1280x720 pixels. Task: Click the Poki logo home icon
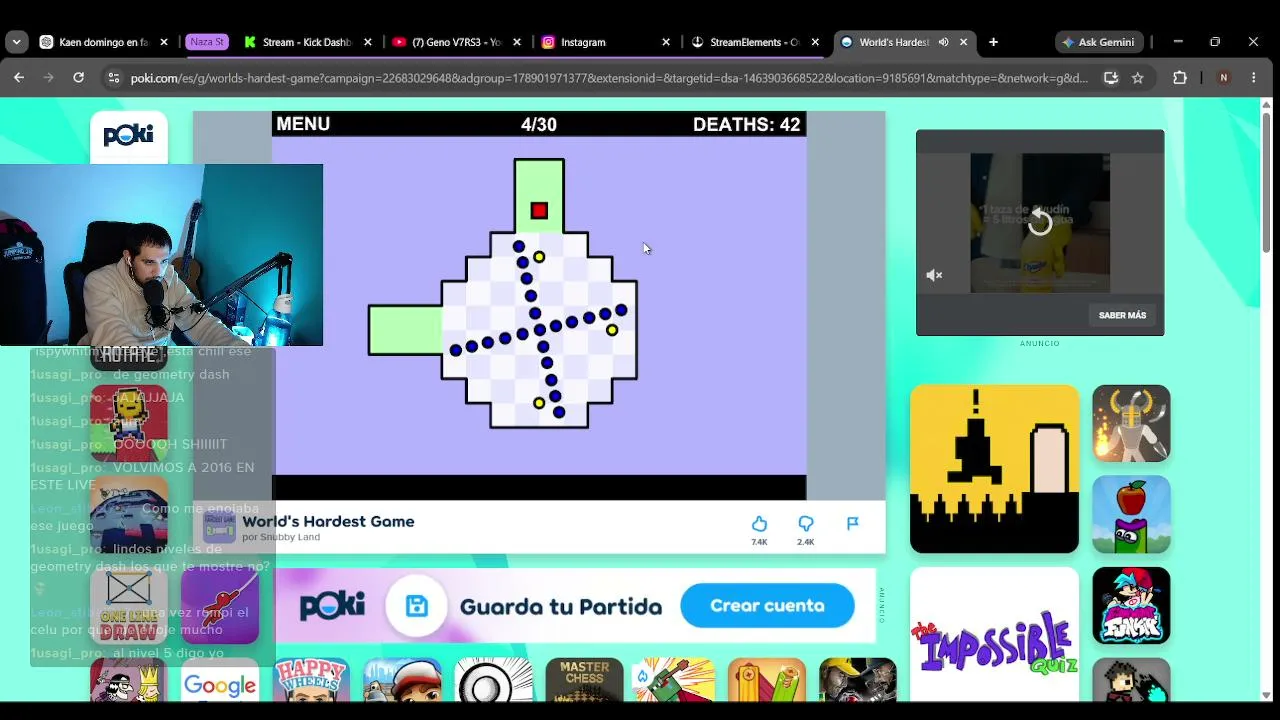(x=129, y=135)
